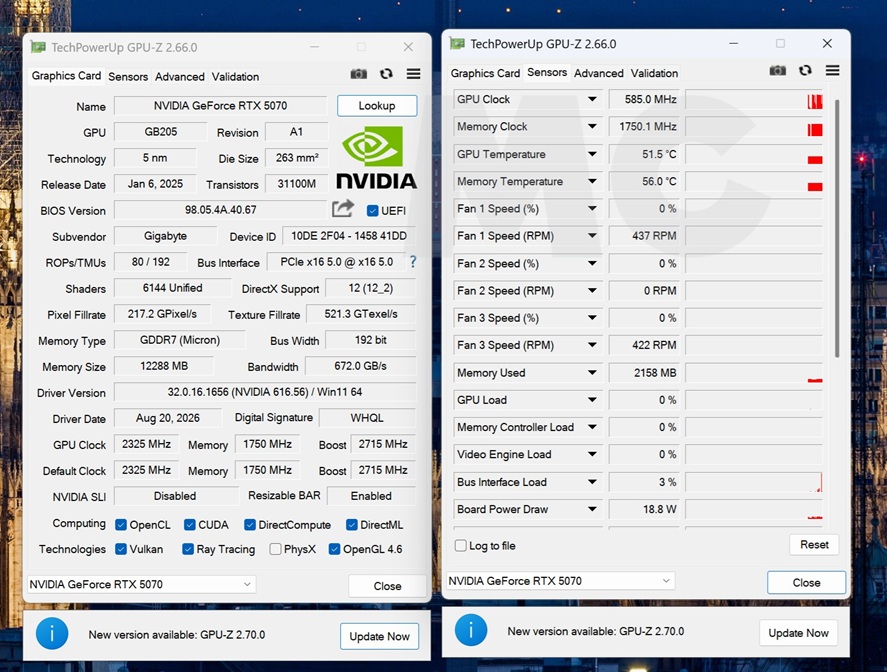Enable the Log to file checkbox
This screenshot has height=672, width=887.
point(461,546)
